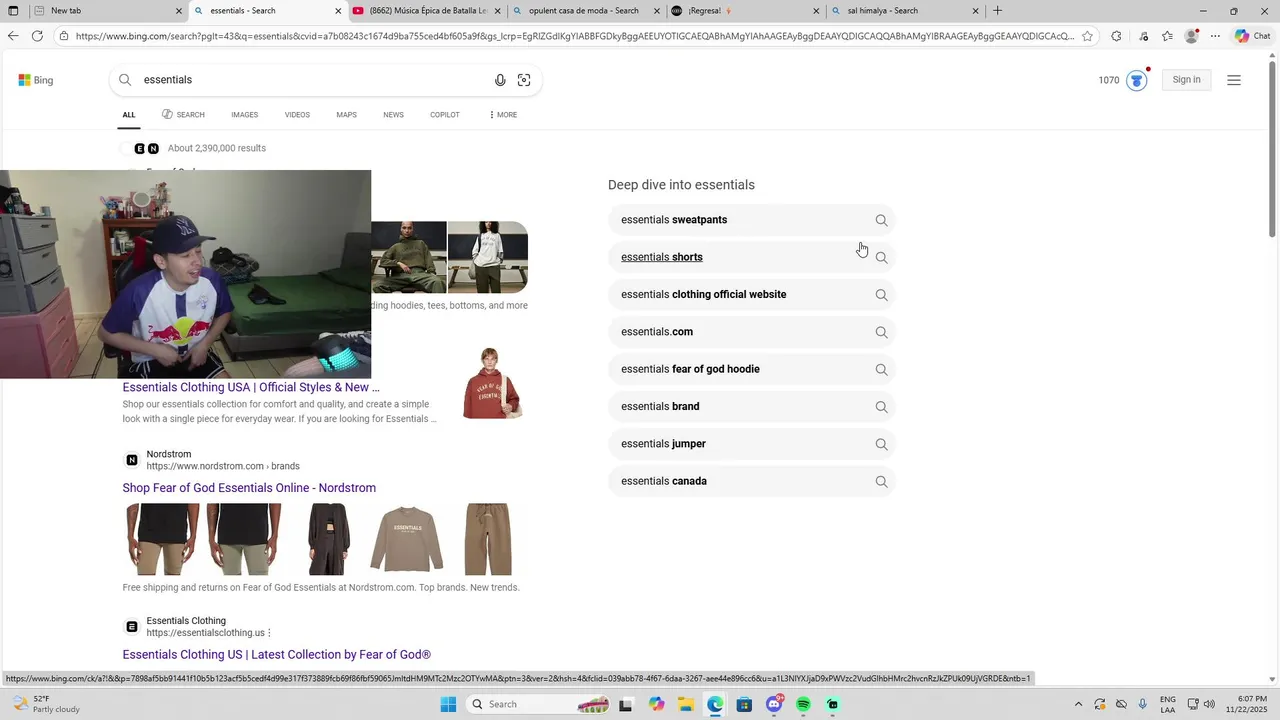Search suggestion essentials sweatpants
This screenshot has height=720, width=1280.
tap(751, 220)
